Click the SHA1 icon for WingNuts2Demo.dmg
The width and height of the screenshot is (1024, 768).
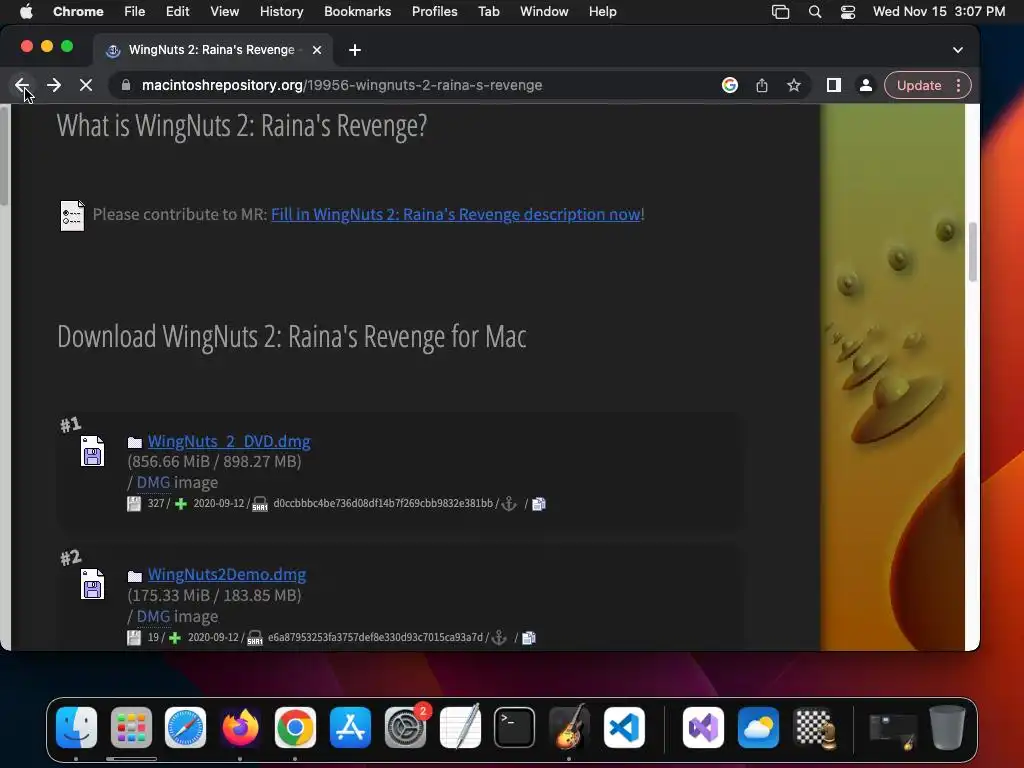tap(255, 637)
